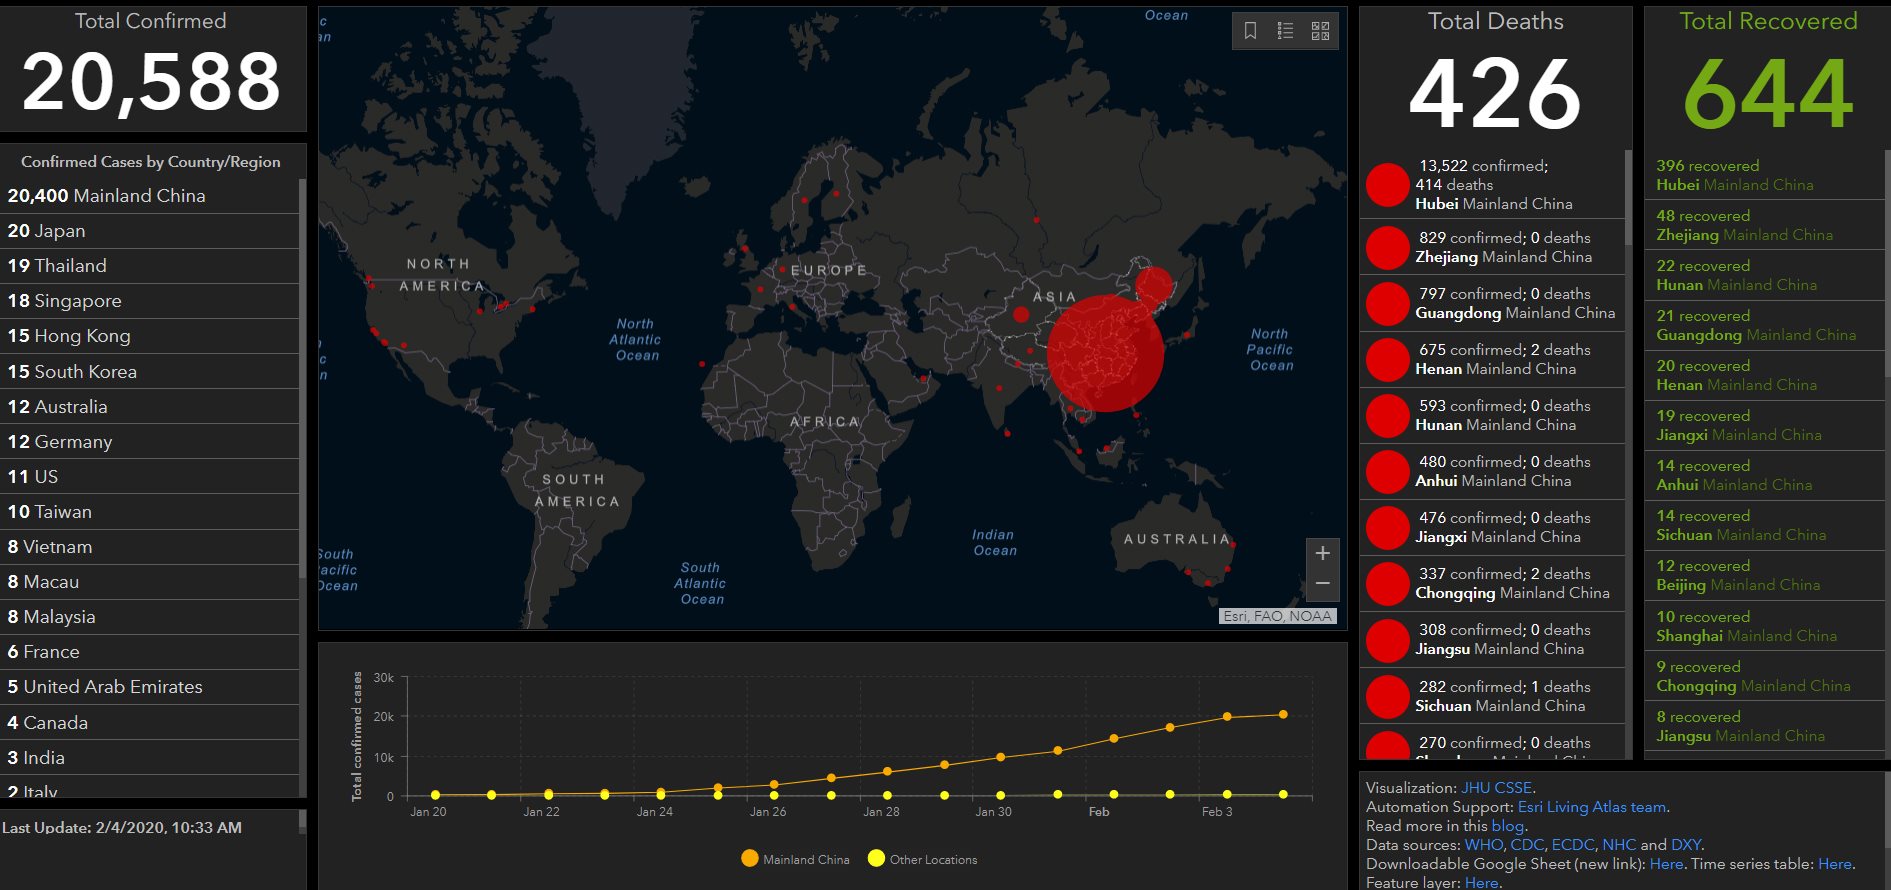Click the red circle beside Hubei
The width and height of the screenshot is (1891, 890).
click(1388, 185)
